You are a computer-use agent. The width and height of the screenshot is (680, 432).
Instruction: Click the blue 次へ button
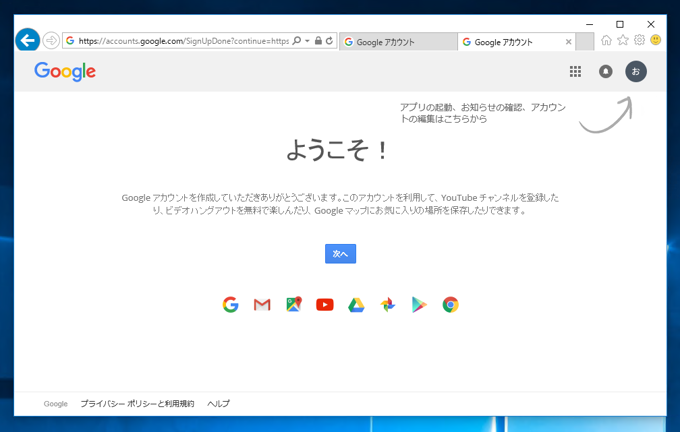[x=340, y=254]
